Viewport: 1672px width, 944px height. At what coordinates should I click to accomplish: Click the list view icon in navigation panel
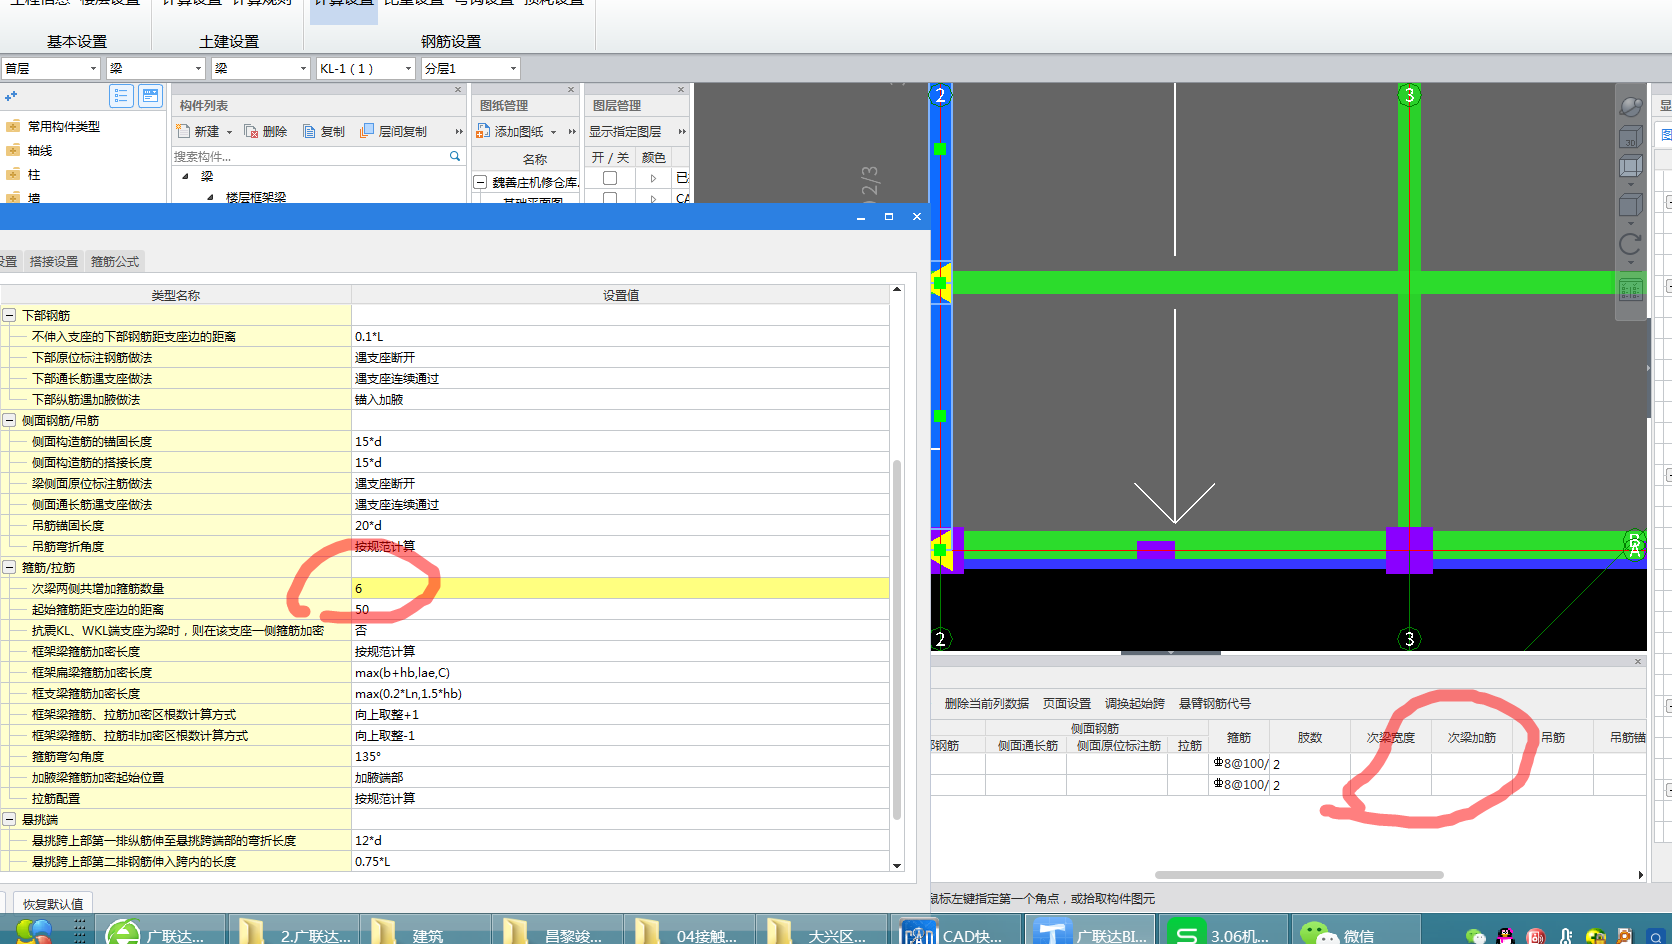click(x=121, y=96)
